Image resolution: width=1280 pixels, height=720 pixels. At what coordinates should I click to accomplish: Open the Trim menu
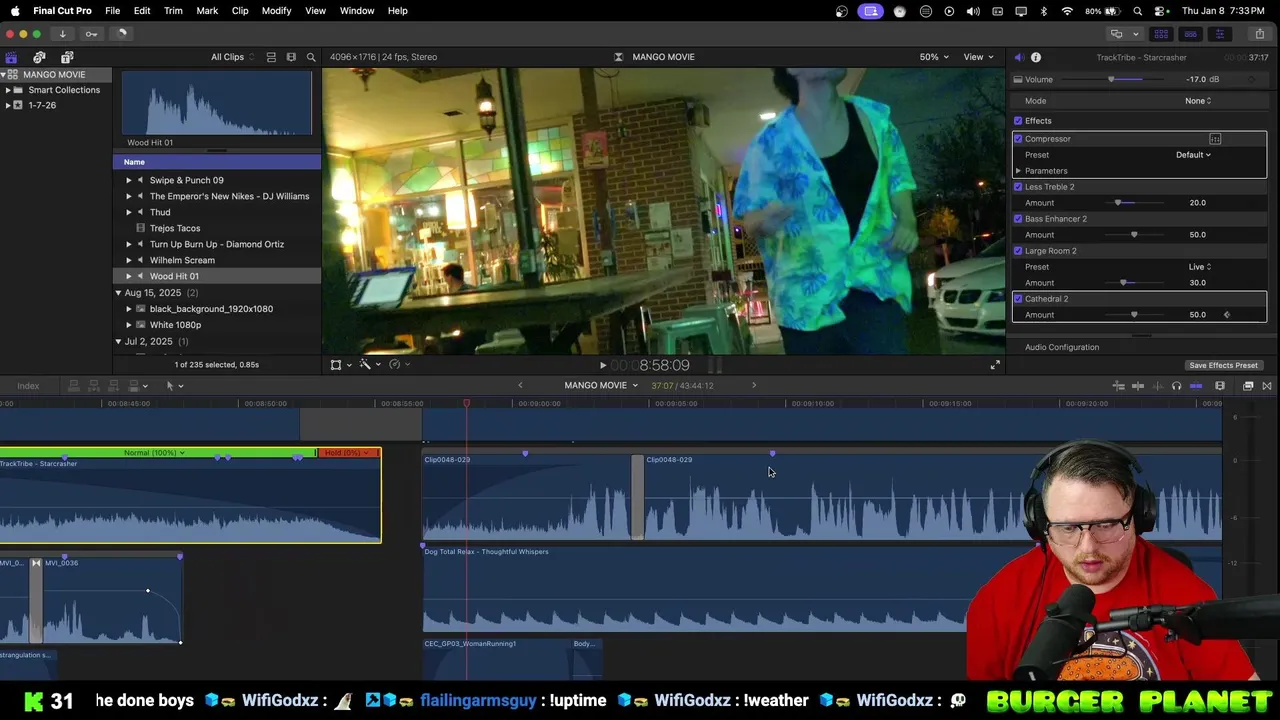pos(173,11)
